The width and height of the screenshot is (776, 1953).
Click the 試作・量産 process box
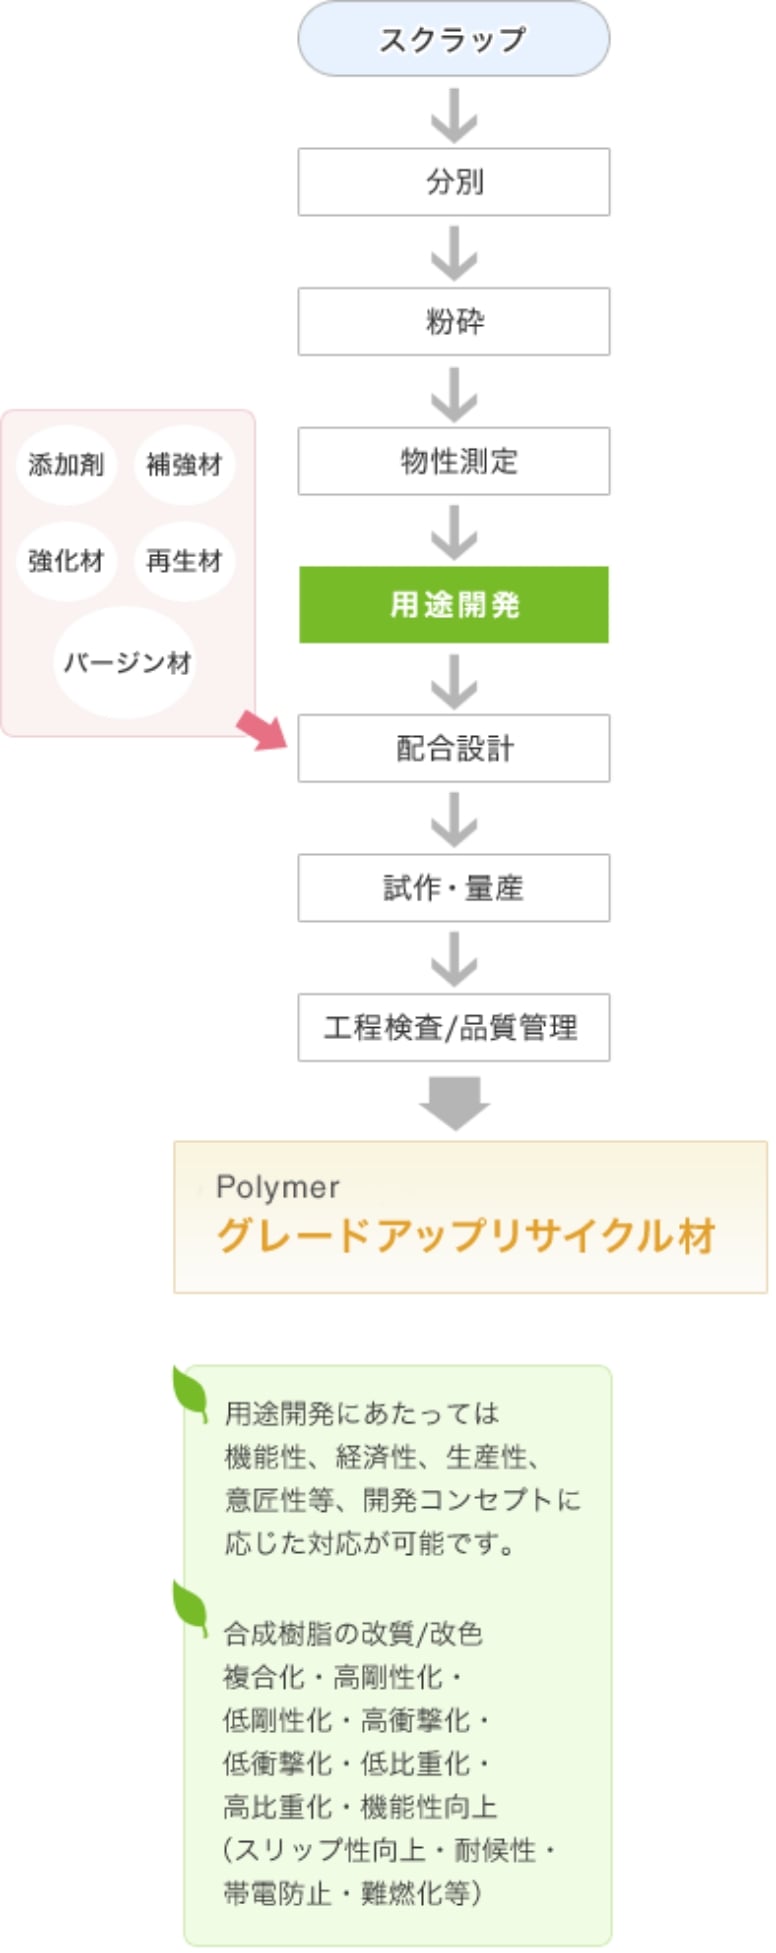(x=454, y=887)
